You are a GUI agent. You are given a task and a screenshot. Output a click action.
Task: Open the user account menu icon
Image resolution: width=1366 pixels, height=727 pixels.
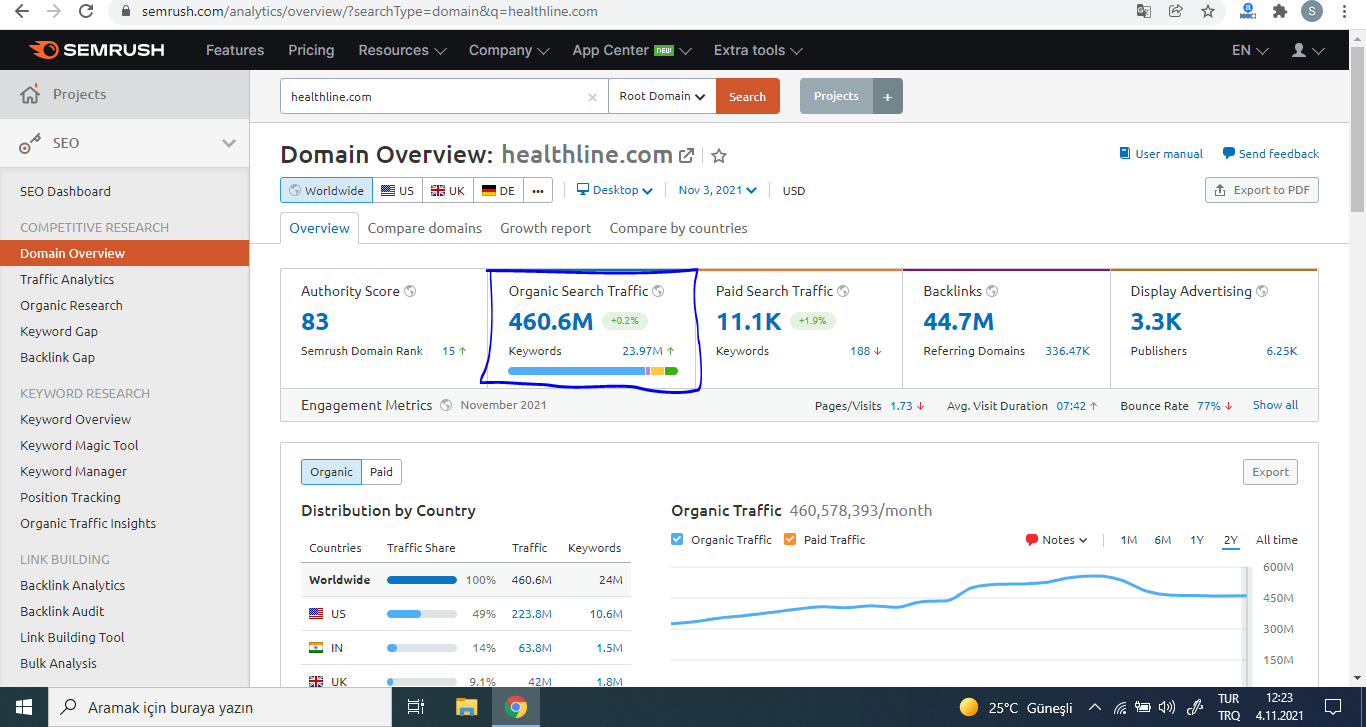[1308, 50]
